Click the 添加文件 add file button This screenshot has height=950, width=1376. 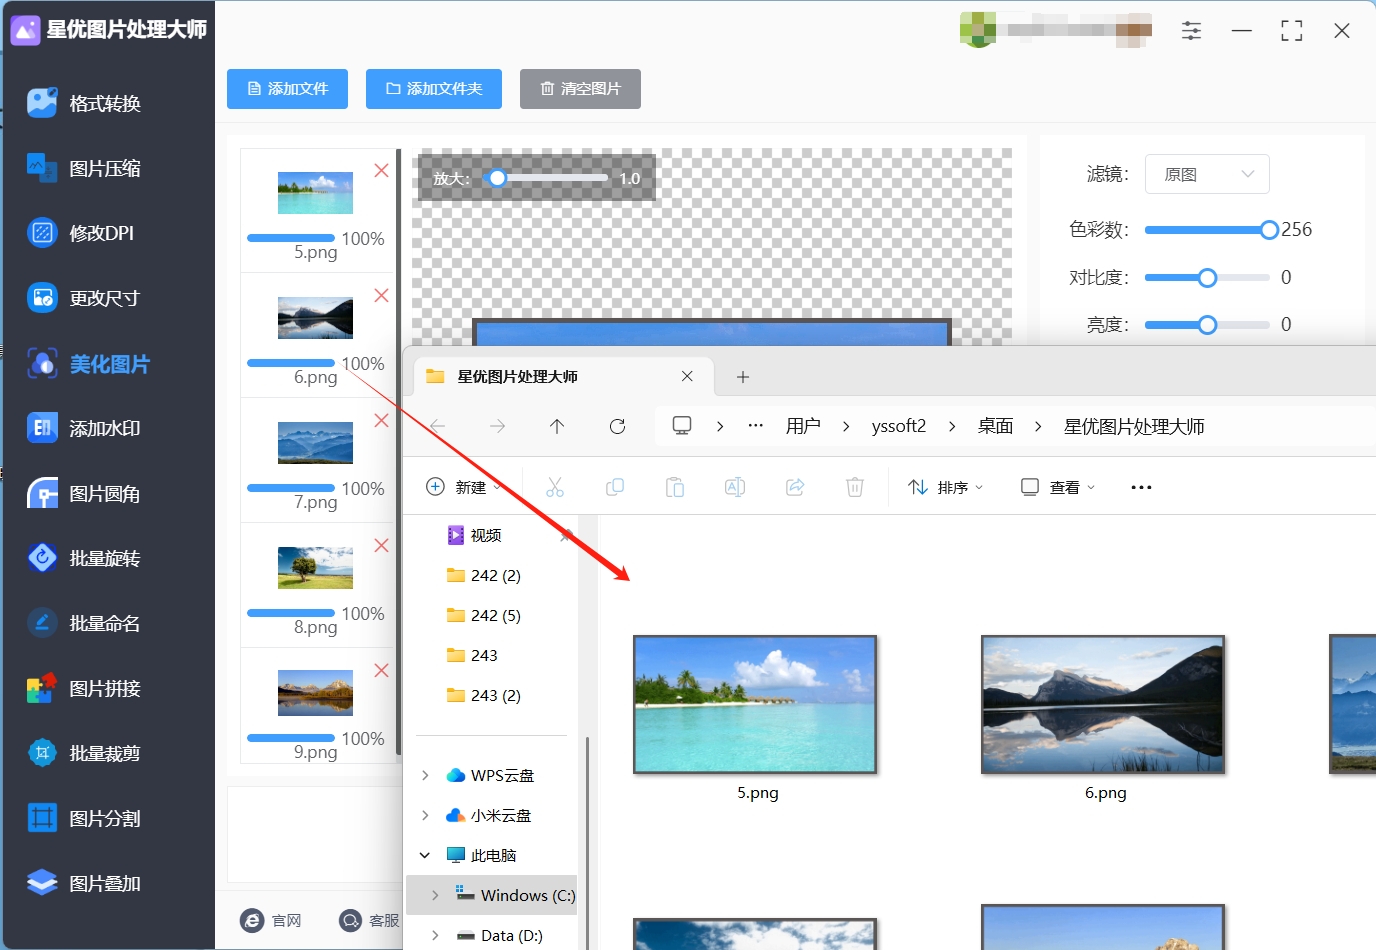(287, 89)
